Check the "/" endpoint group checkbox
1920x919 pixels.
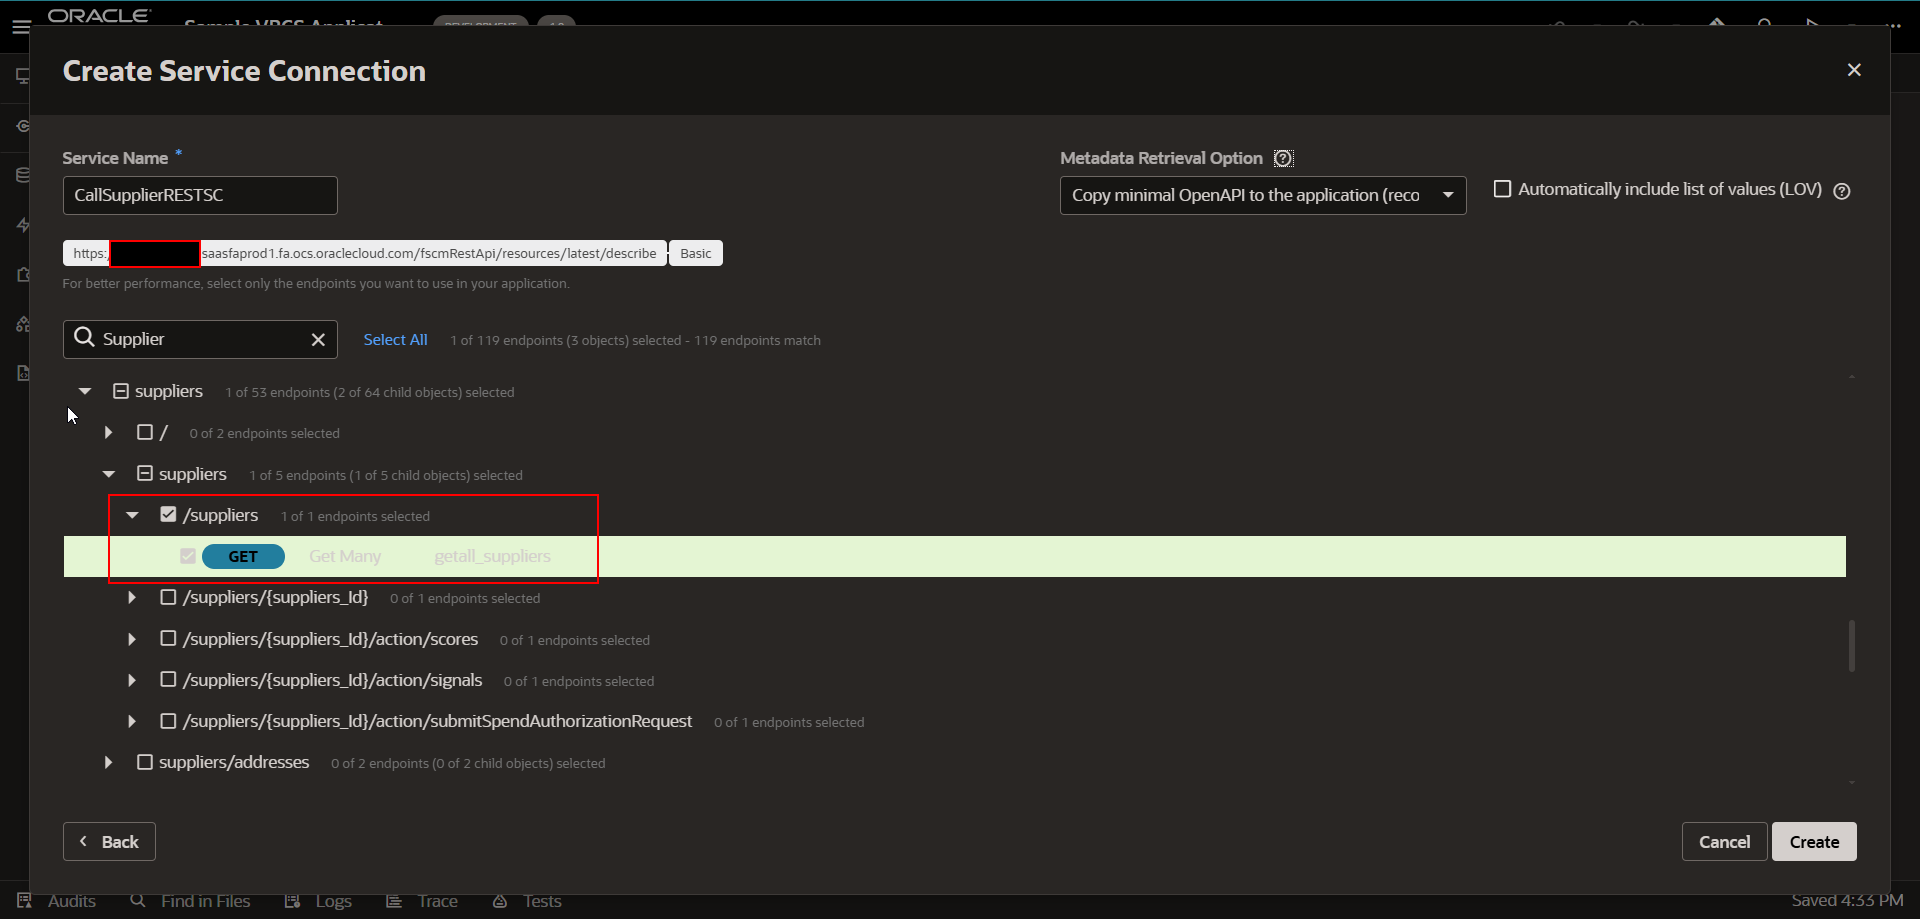(145, 432)
